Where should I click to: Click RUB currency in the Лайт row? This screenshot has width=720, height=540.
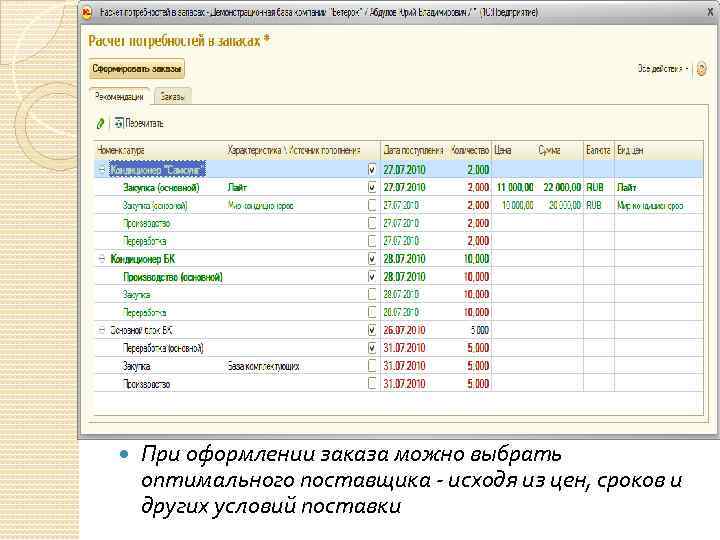[x=594, y=187]
